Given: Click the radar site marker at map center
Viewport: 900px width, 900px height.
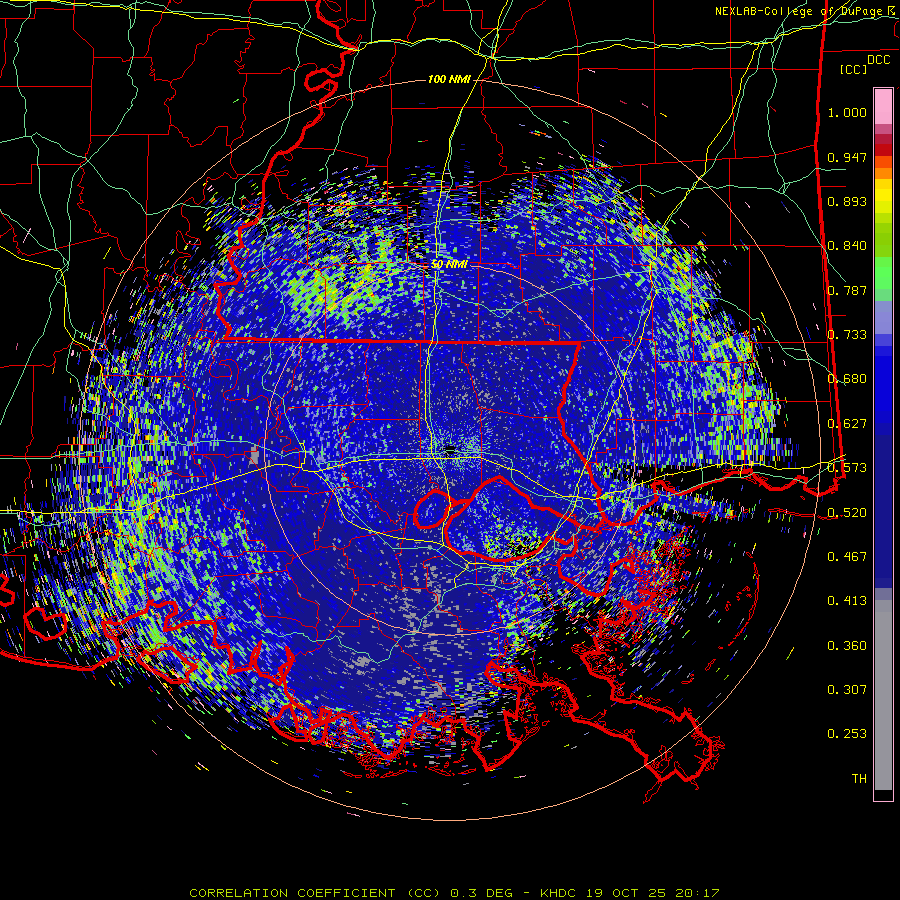Looking at the screenshot, I should point(451,451).
